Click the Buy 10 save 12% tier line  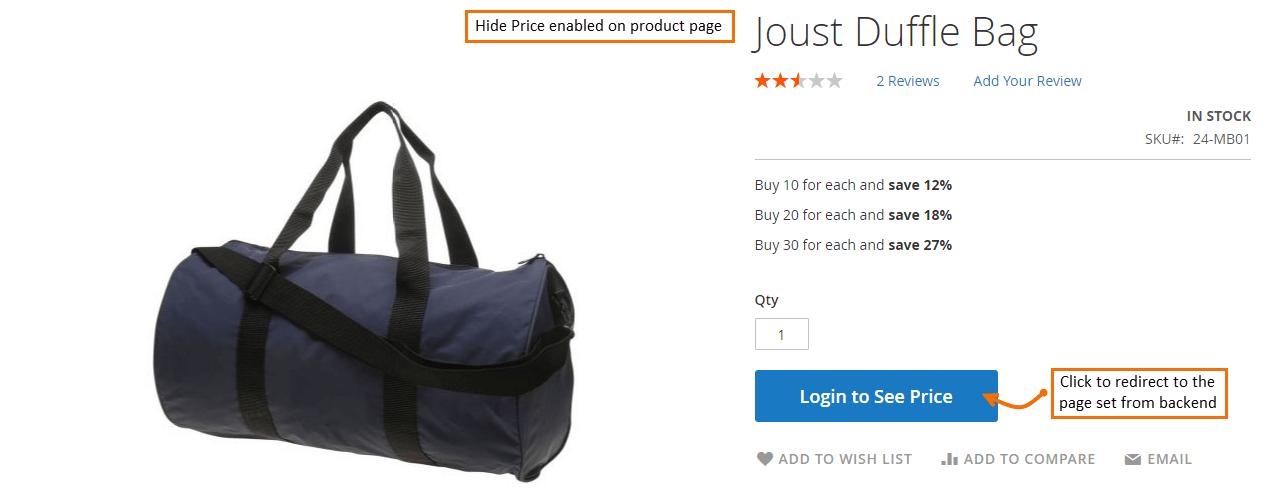(x=853, y=185)
